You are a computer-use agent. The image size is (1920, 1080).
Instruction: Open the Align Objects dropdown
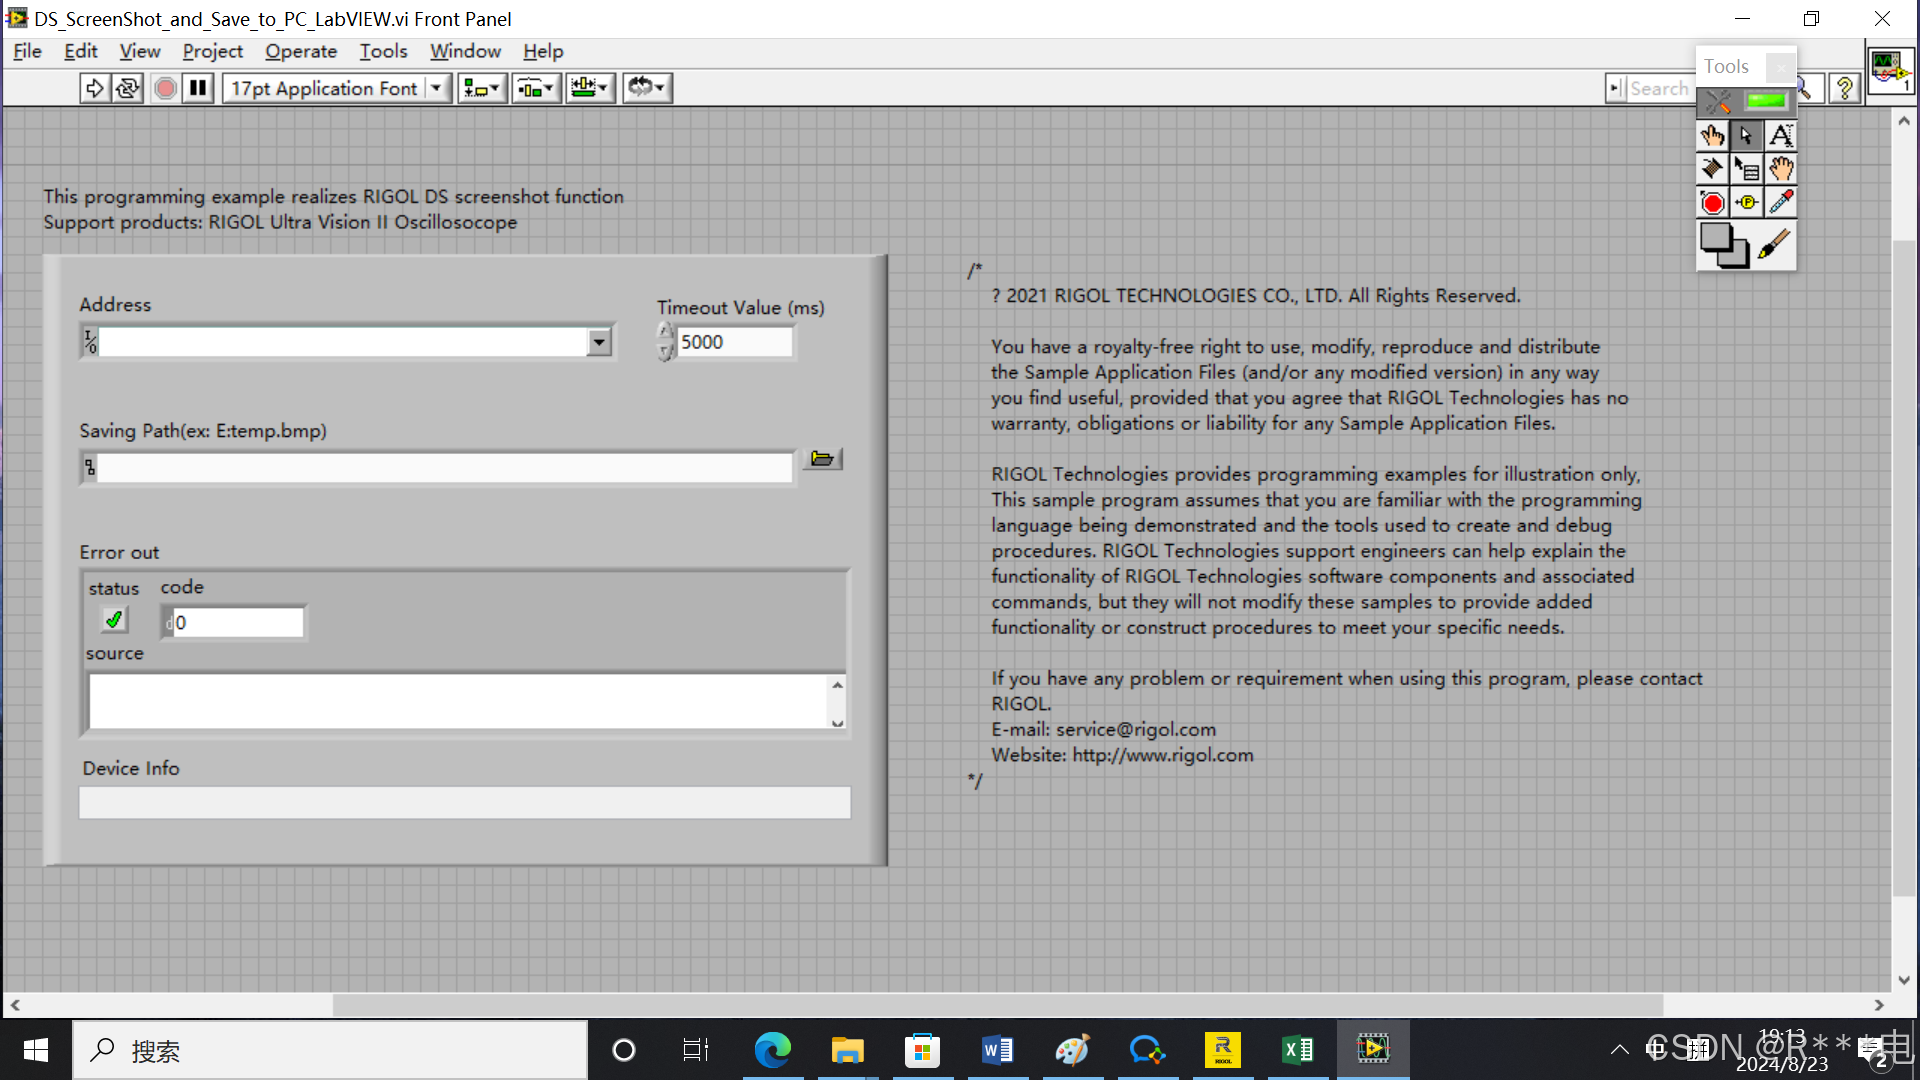(x=482, y=88)
